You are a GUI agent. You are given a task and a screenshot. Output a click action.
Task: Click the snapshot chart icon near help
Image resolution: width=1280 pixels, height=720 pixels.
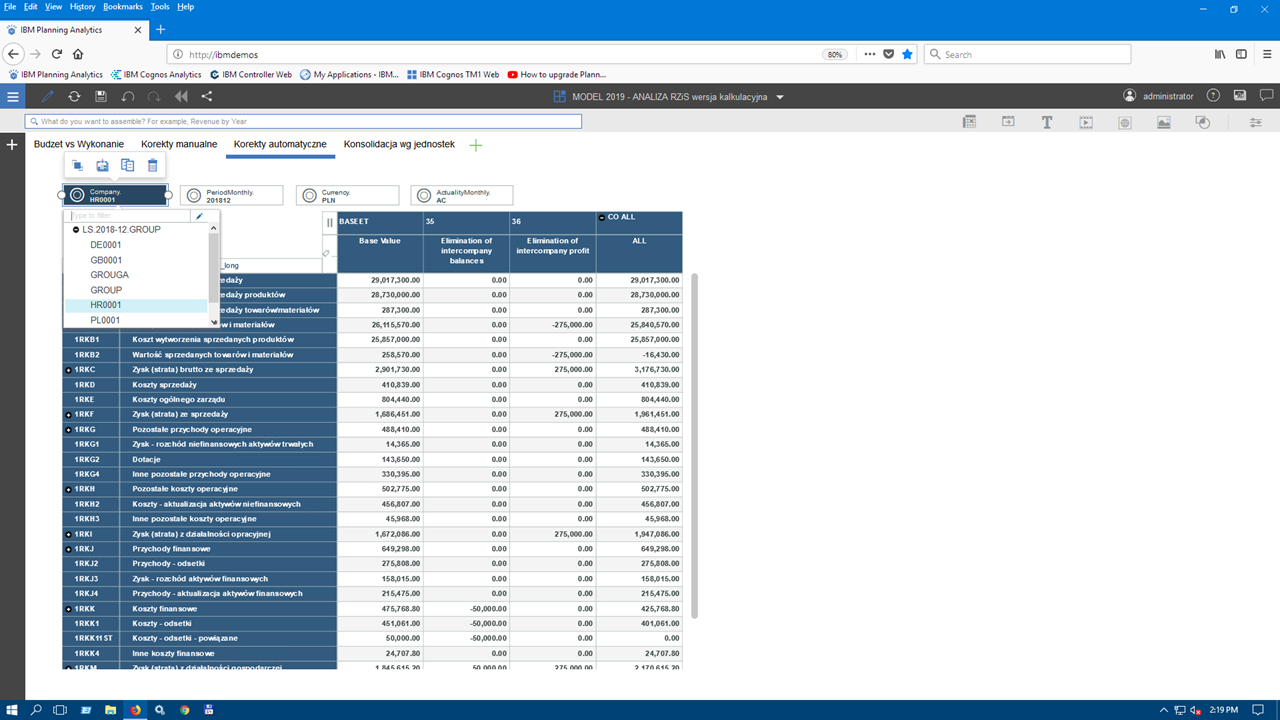1240,96
